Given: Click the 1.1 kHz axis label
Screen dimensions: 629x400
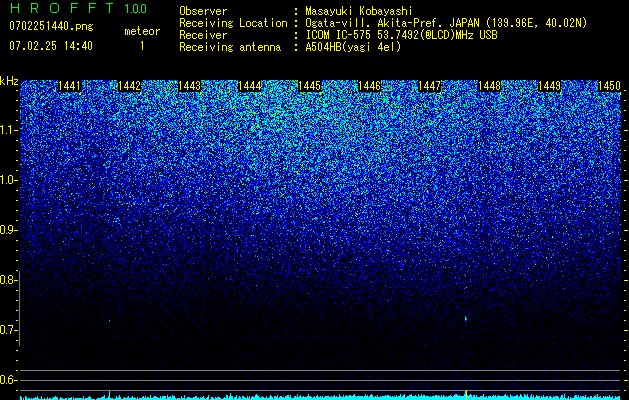Looking at the screenshot, I should pyautogui.click(x=8, y=130).
